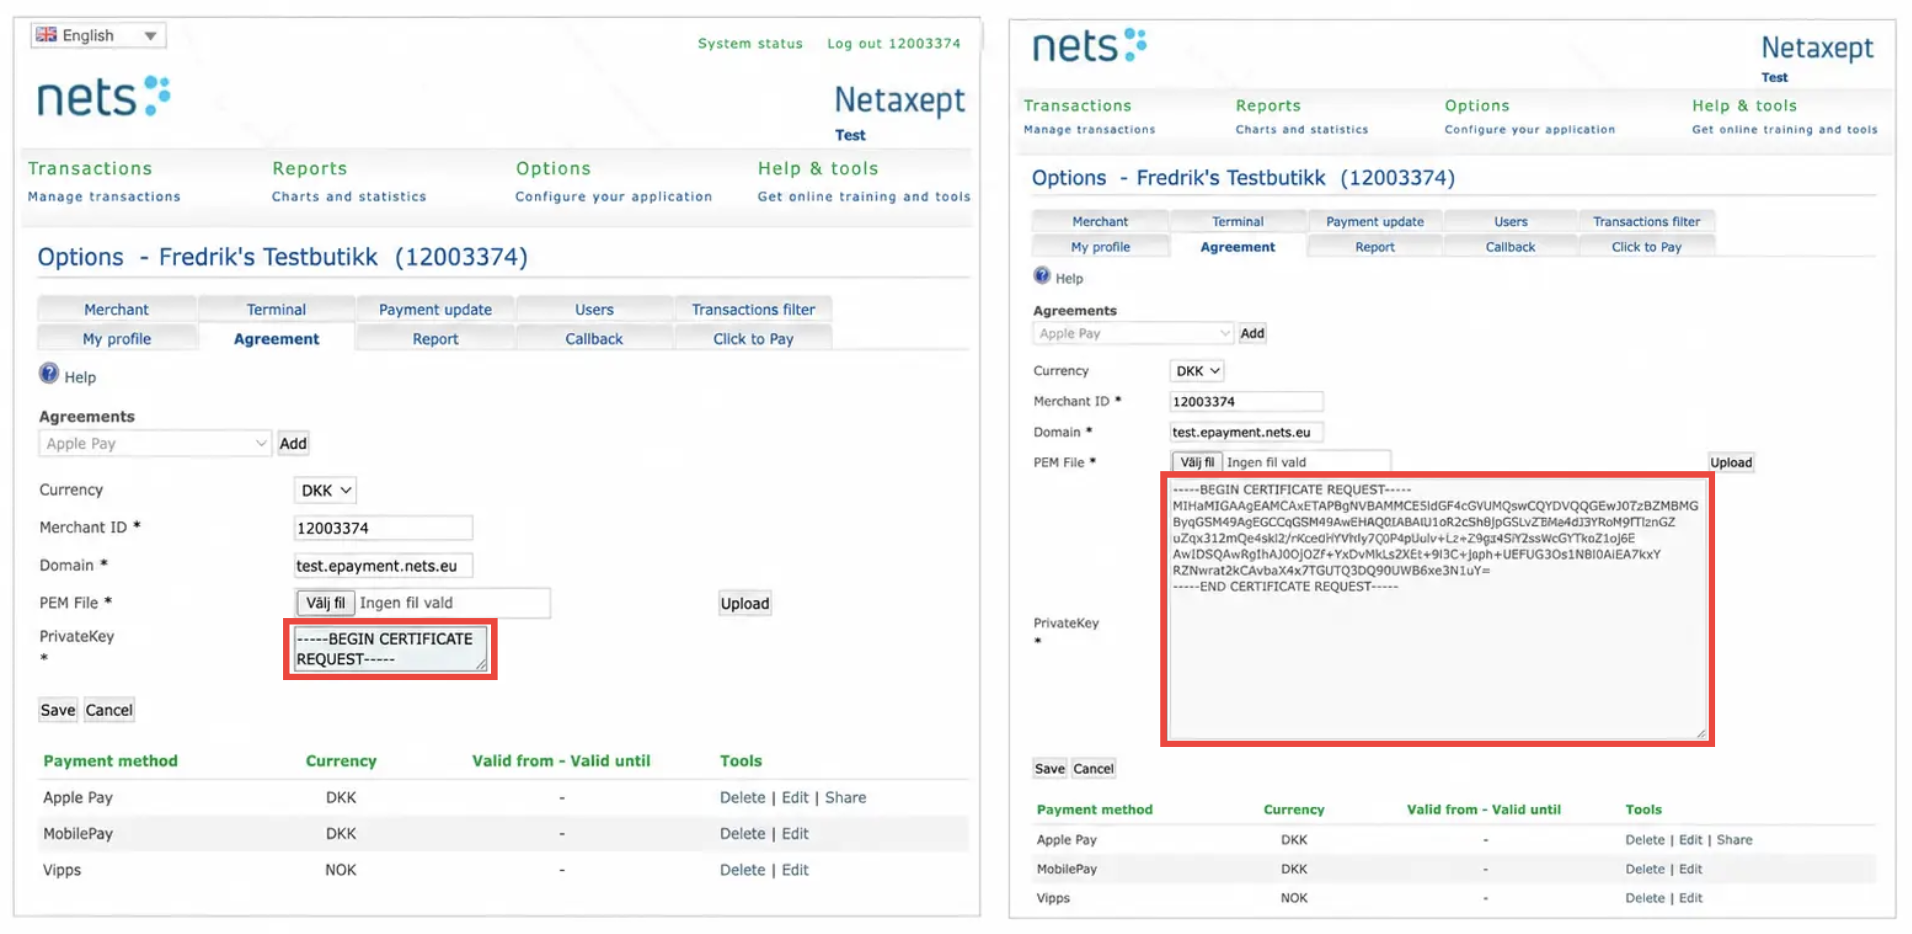Click Välj fil file chooser in right panel
1912x934 pixels.
(1197, 462)
